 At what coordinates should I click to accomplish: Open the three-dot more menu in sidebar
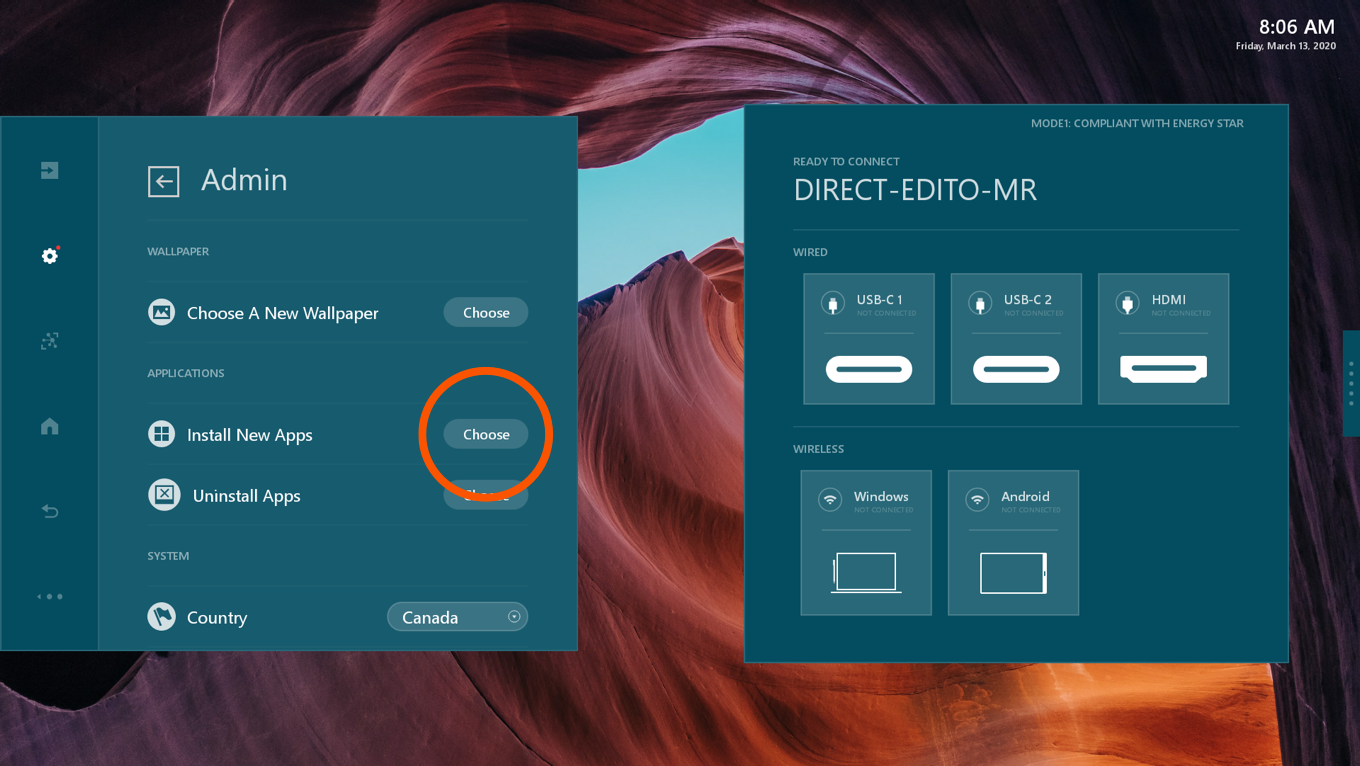pos(49,596)
